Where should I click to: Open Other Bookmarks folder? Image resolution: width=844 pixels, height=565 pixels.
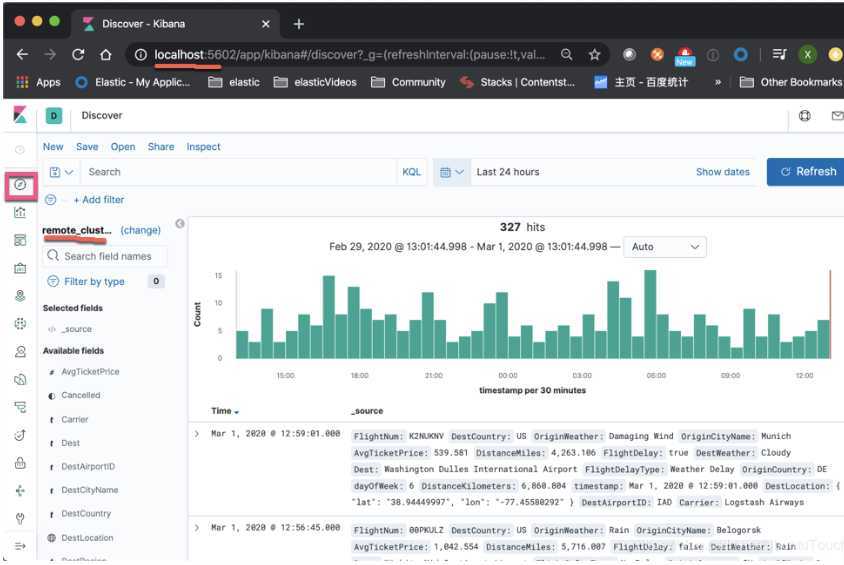tap(791, 82)
